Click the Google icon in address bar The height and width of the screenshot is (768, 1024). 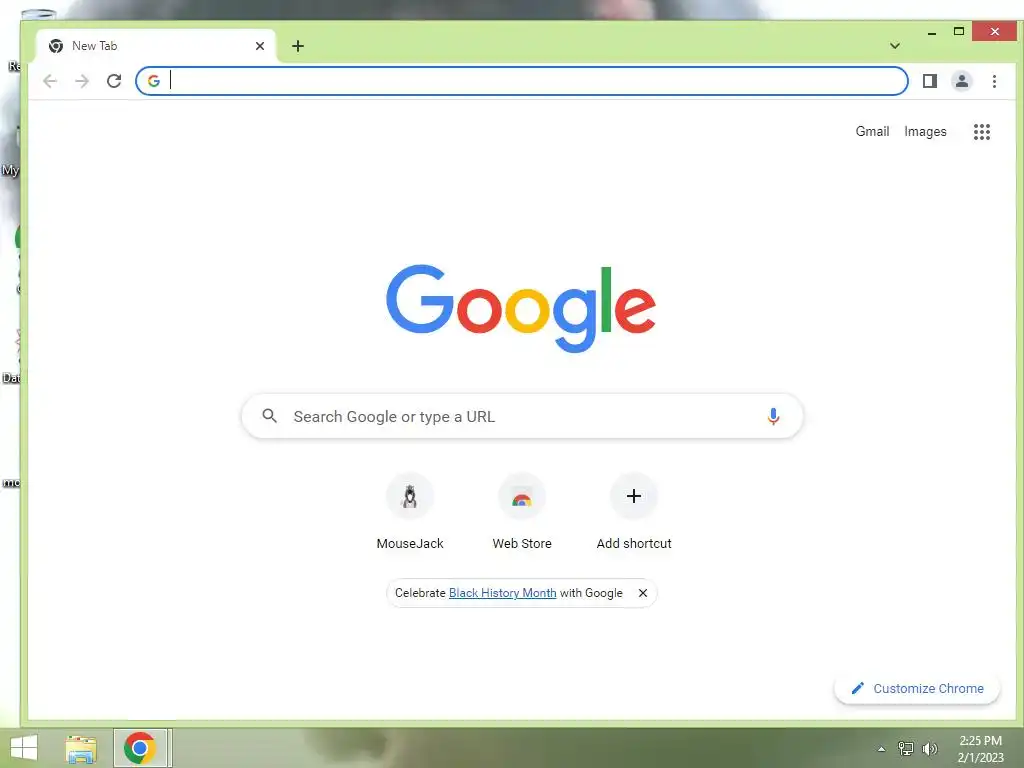pyautogui.click(x=153, y=81)
